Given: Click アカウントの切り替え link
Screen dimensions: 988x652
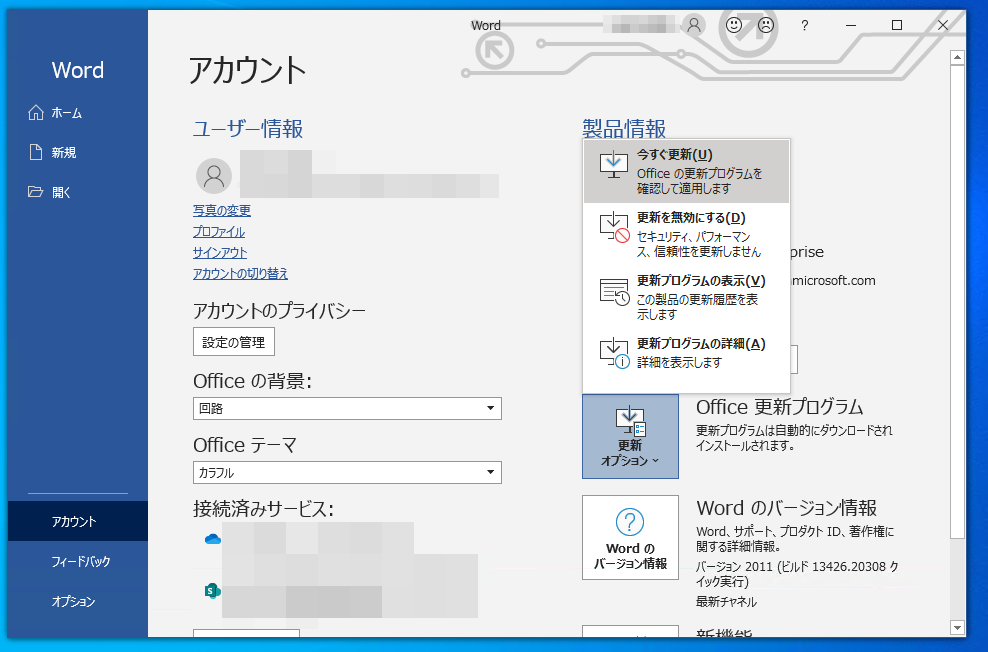Looking at the screenshot, I should point(240,273).
